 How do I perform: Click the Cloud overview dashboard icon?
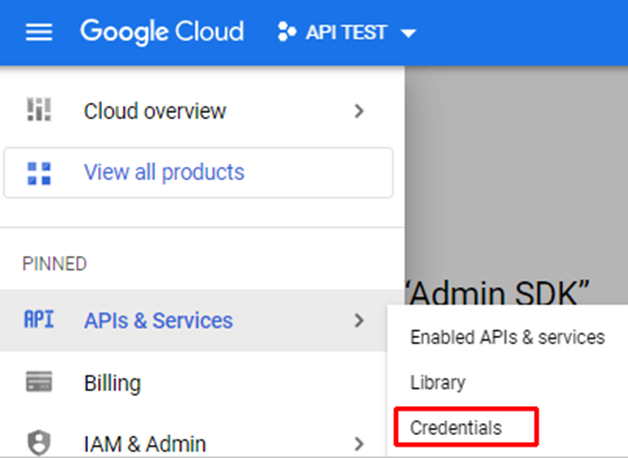(x=38, y=111)
